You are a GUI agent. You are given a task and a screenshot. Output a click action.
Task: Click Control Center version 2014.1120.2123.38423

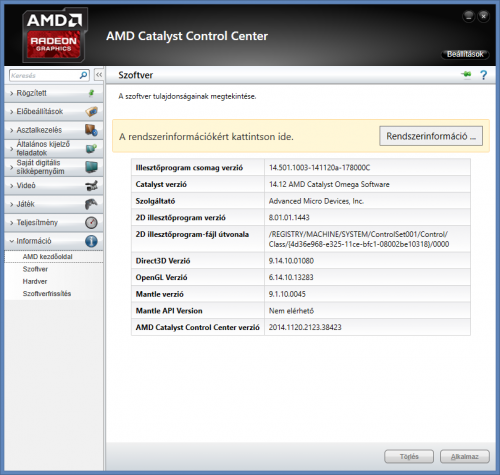point(305,327)
